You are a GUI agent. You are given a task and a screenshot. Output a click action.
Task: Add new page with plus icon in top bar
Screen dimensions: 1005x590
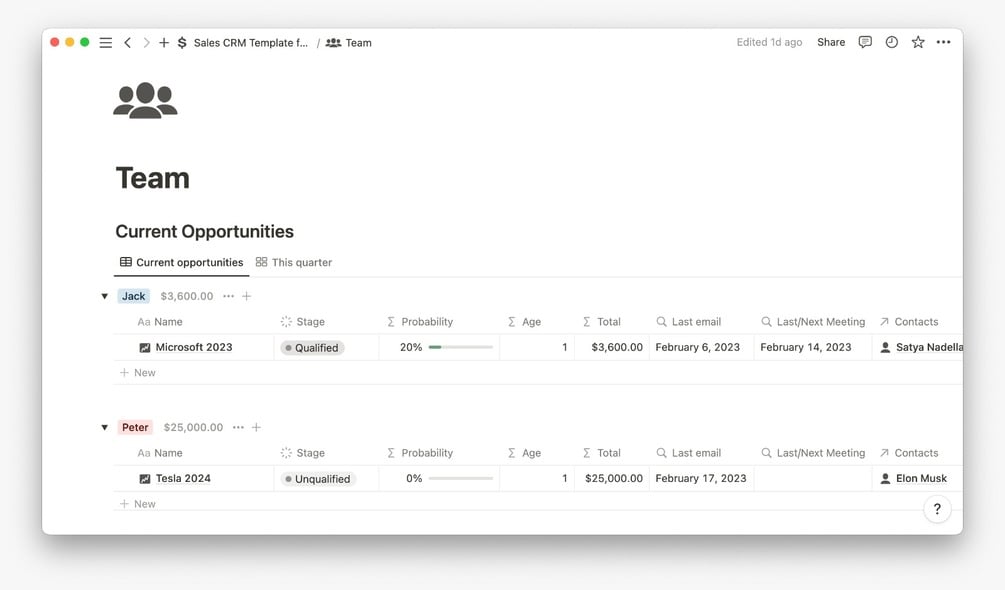click(x=164, y=43)
